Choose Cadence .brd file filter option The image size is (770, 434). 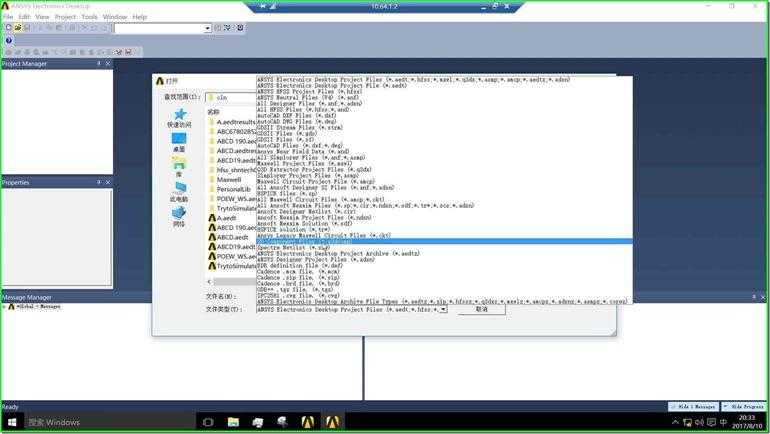pos(298,283)
